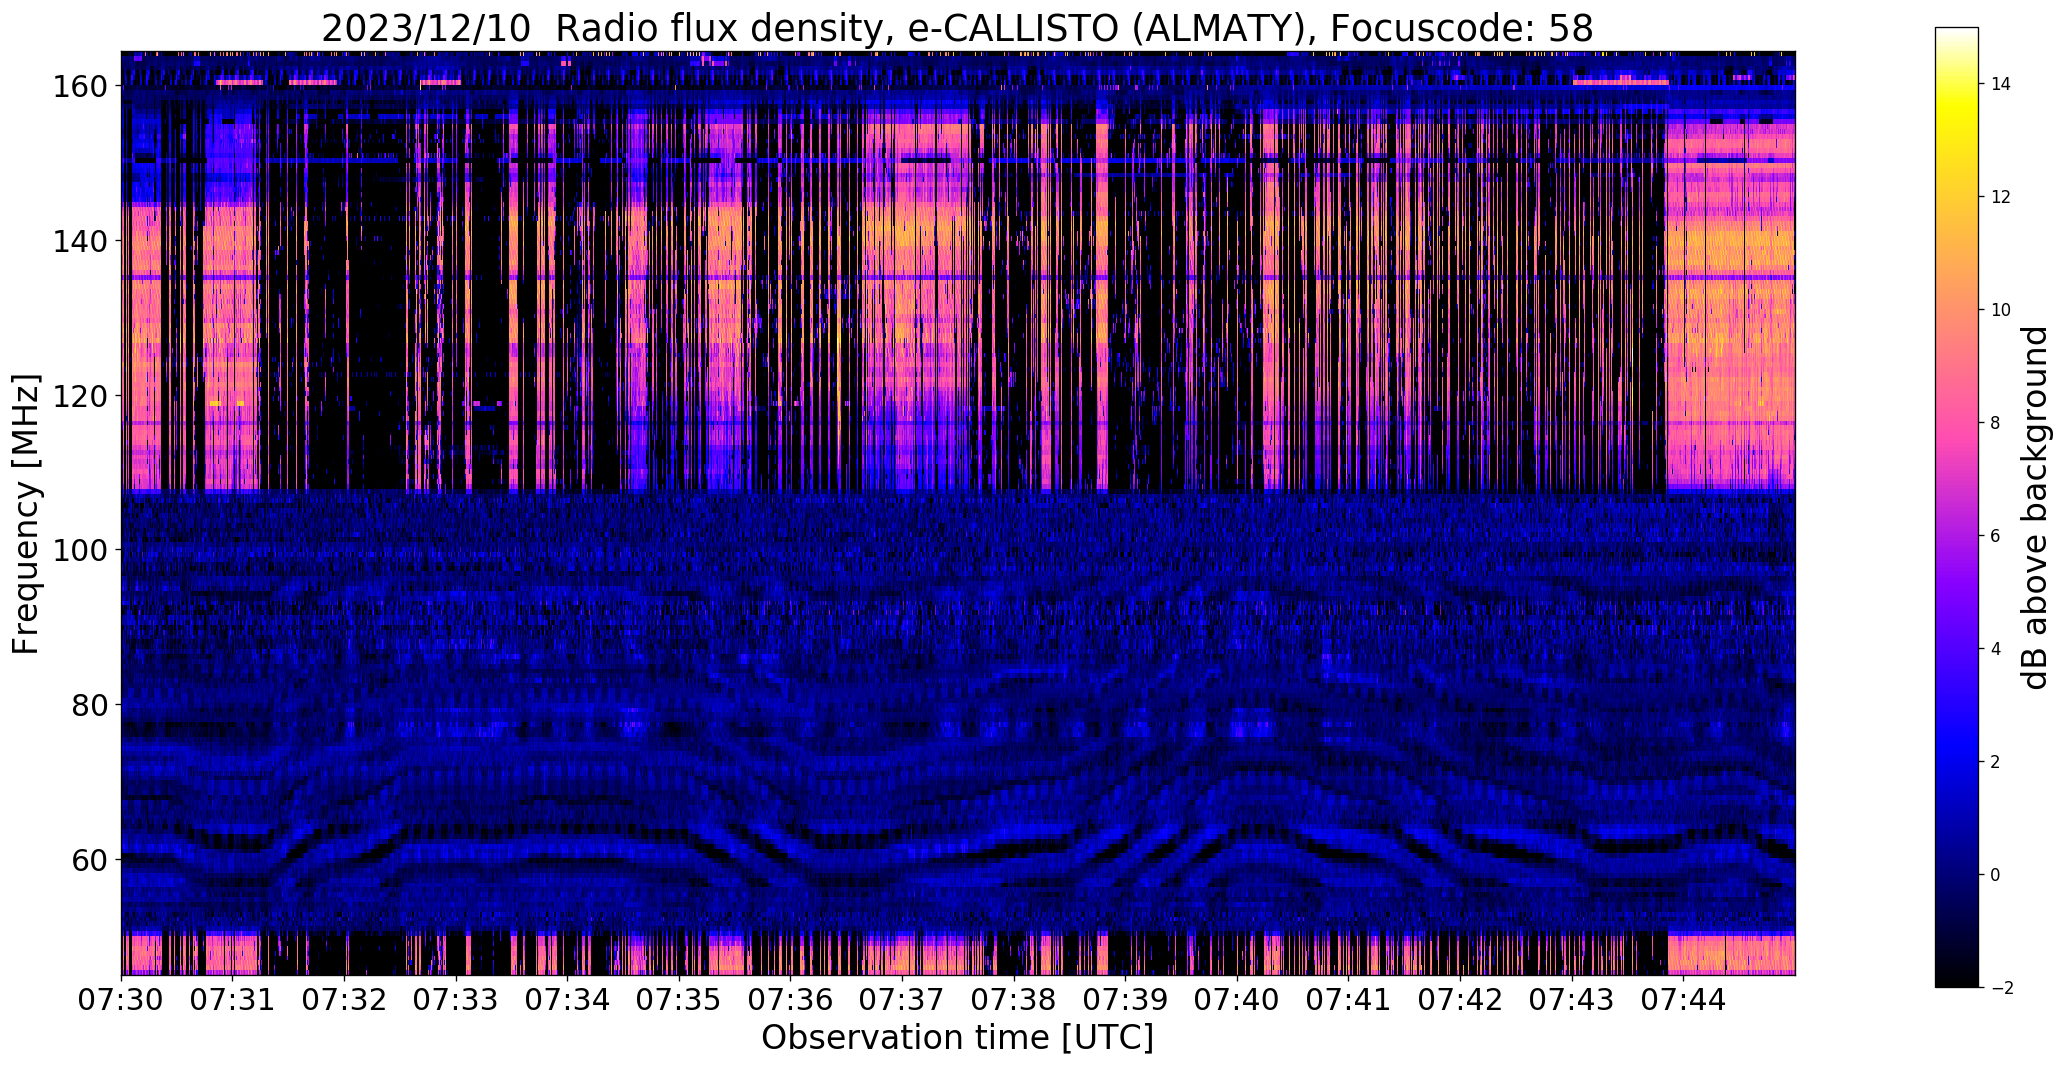Screen dimensions: 2066x1067
Task: Select the 07:34 time tick label
Action: point(568,999)
